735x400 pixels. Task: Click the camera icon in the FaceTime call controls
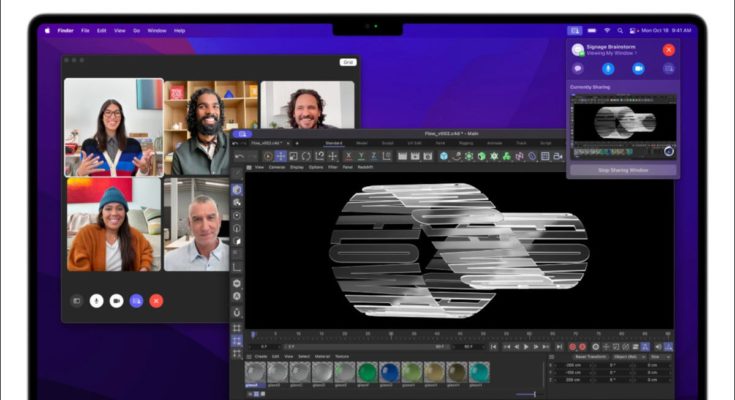coord(116,300)
